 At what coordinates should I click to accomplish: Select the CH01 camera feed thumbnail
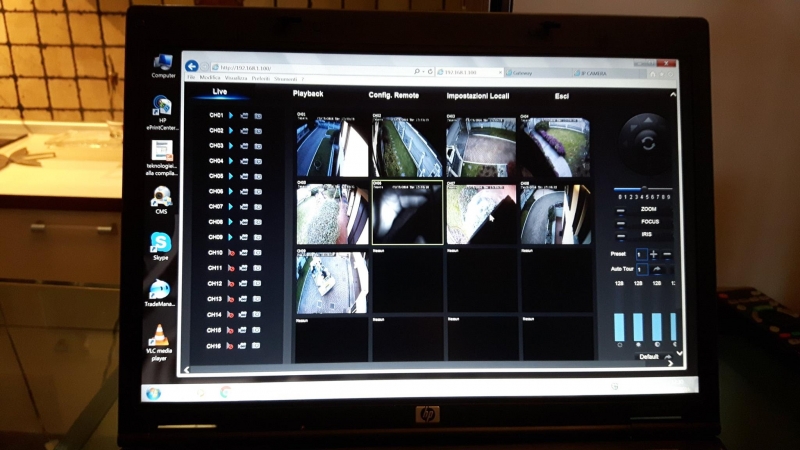[x=332, y=144]
